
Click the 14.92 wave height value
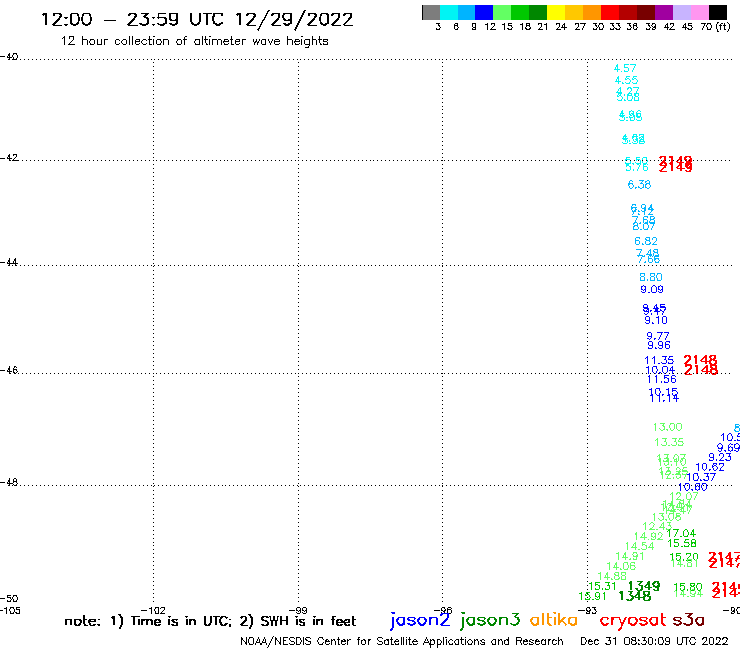[x=648, y=536]
